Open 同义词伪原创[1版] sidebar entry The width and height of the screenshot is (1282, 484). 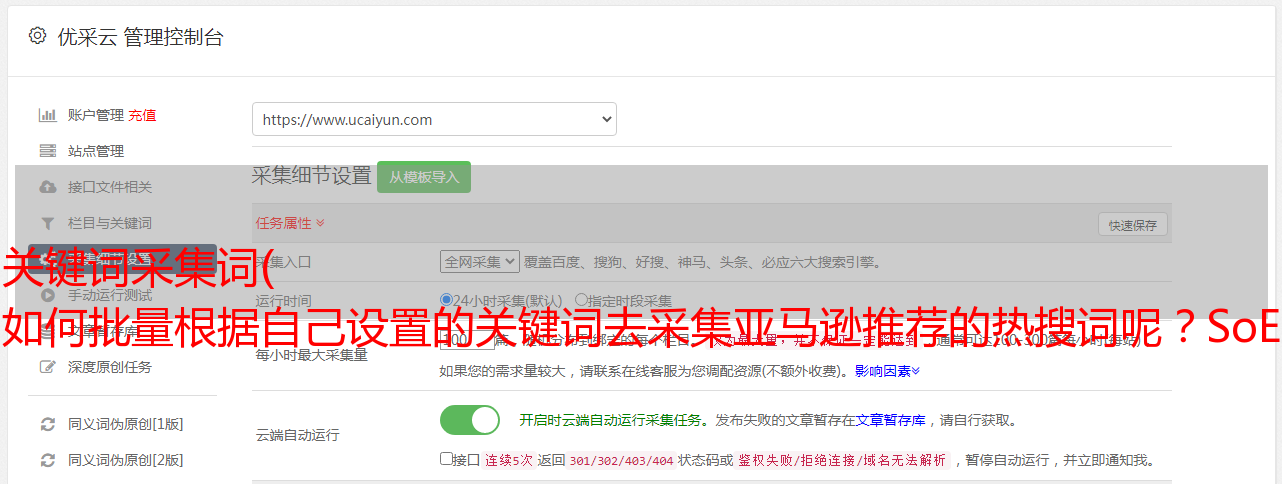point(126,424)
